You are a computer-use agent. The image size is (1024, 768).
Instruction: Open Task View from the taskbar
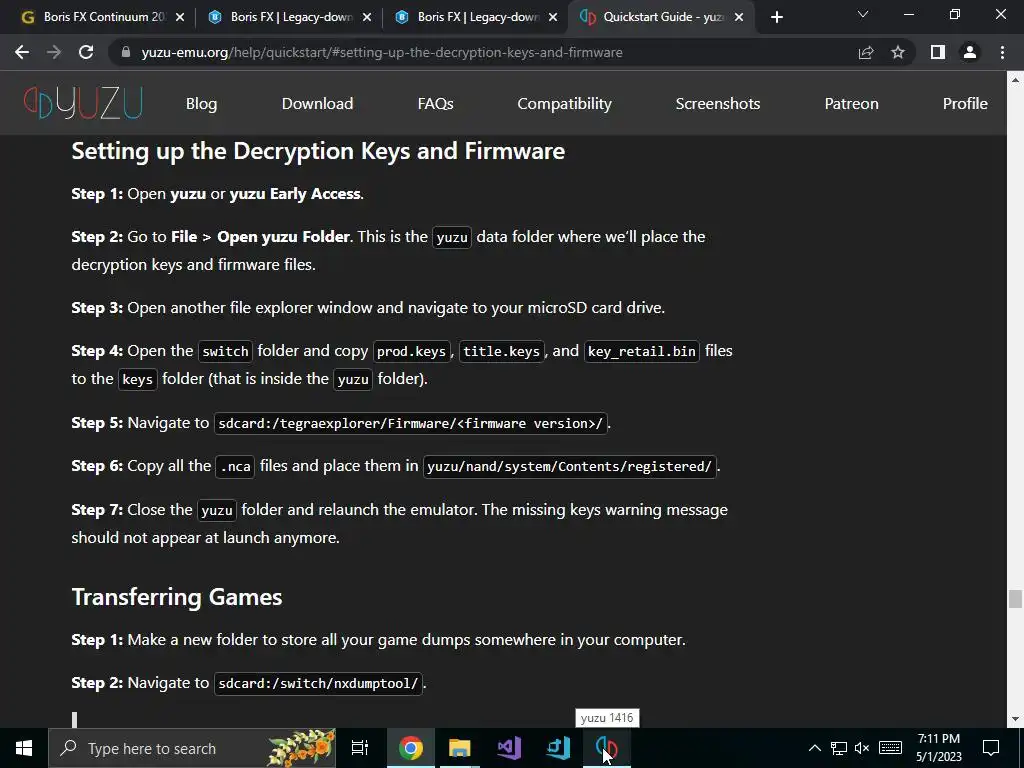pyautogui.click(x=360, y=748)
